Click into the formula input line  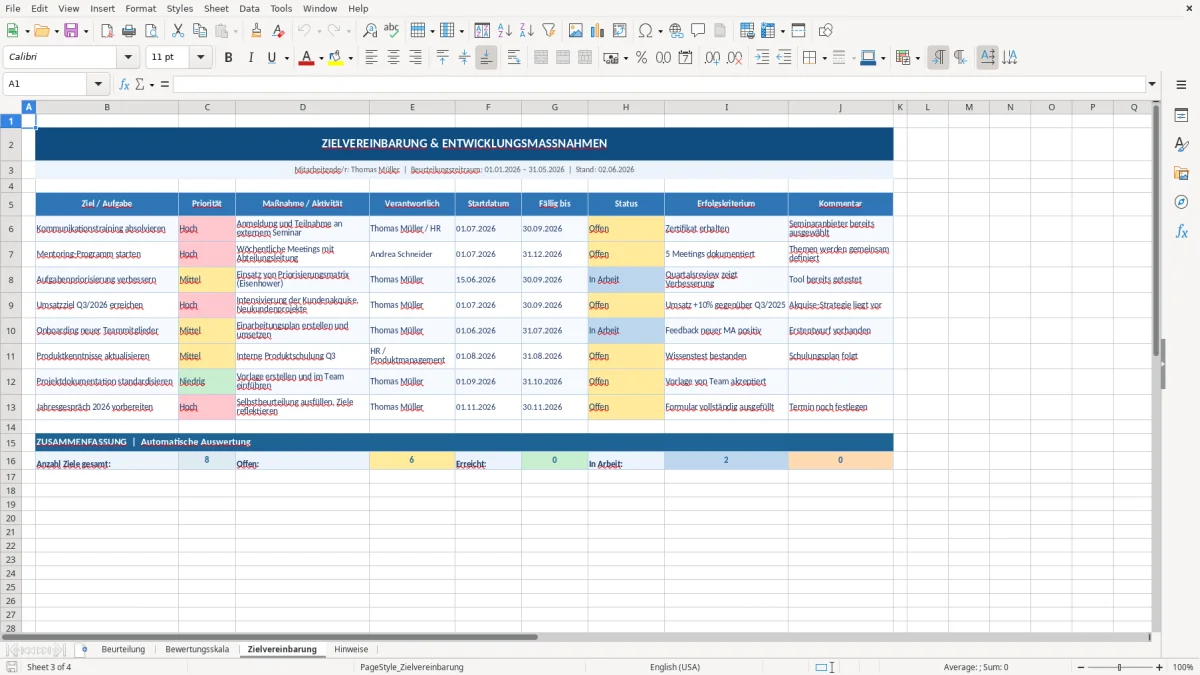tap(658, 84)
